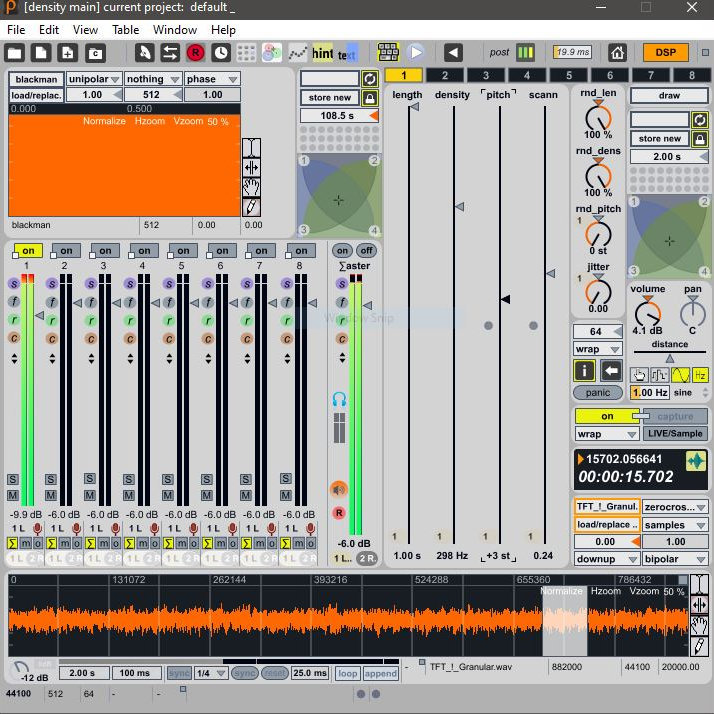Screen dimensions: 714x714
Task: Open the Table menu
Action: [125, 30]
